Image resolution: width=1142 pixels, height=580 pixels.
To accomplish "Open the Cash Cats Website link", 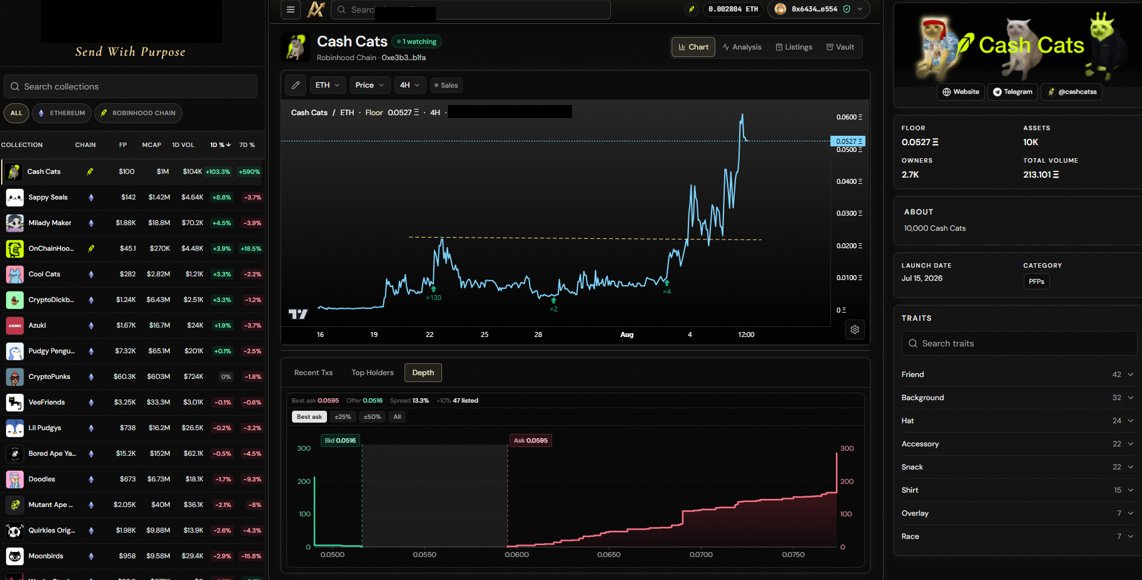I will (961, 92).
